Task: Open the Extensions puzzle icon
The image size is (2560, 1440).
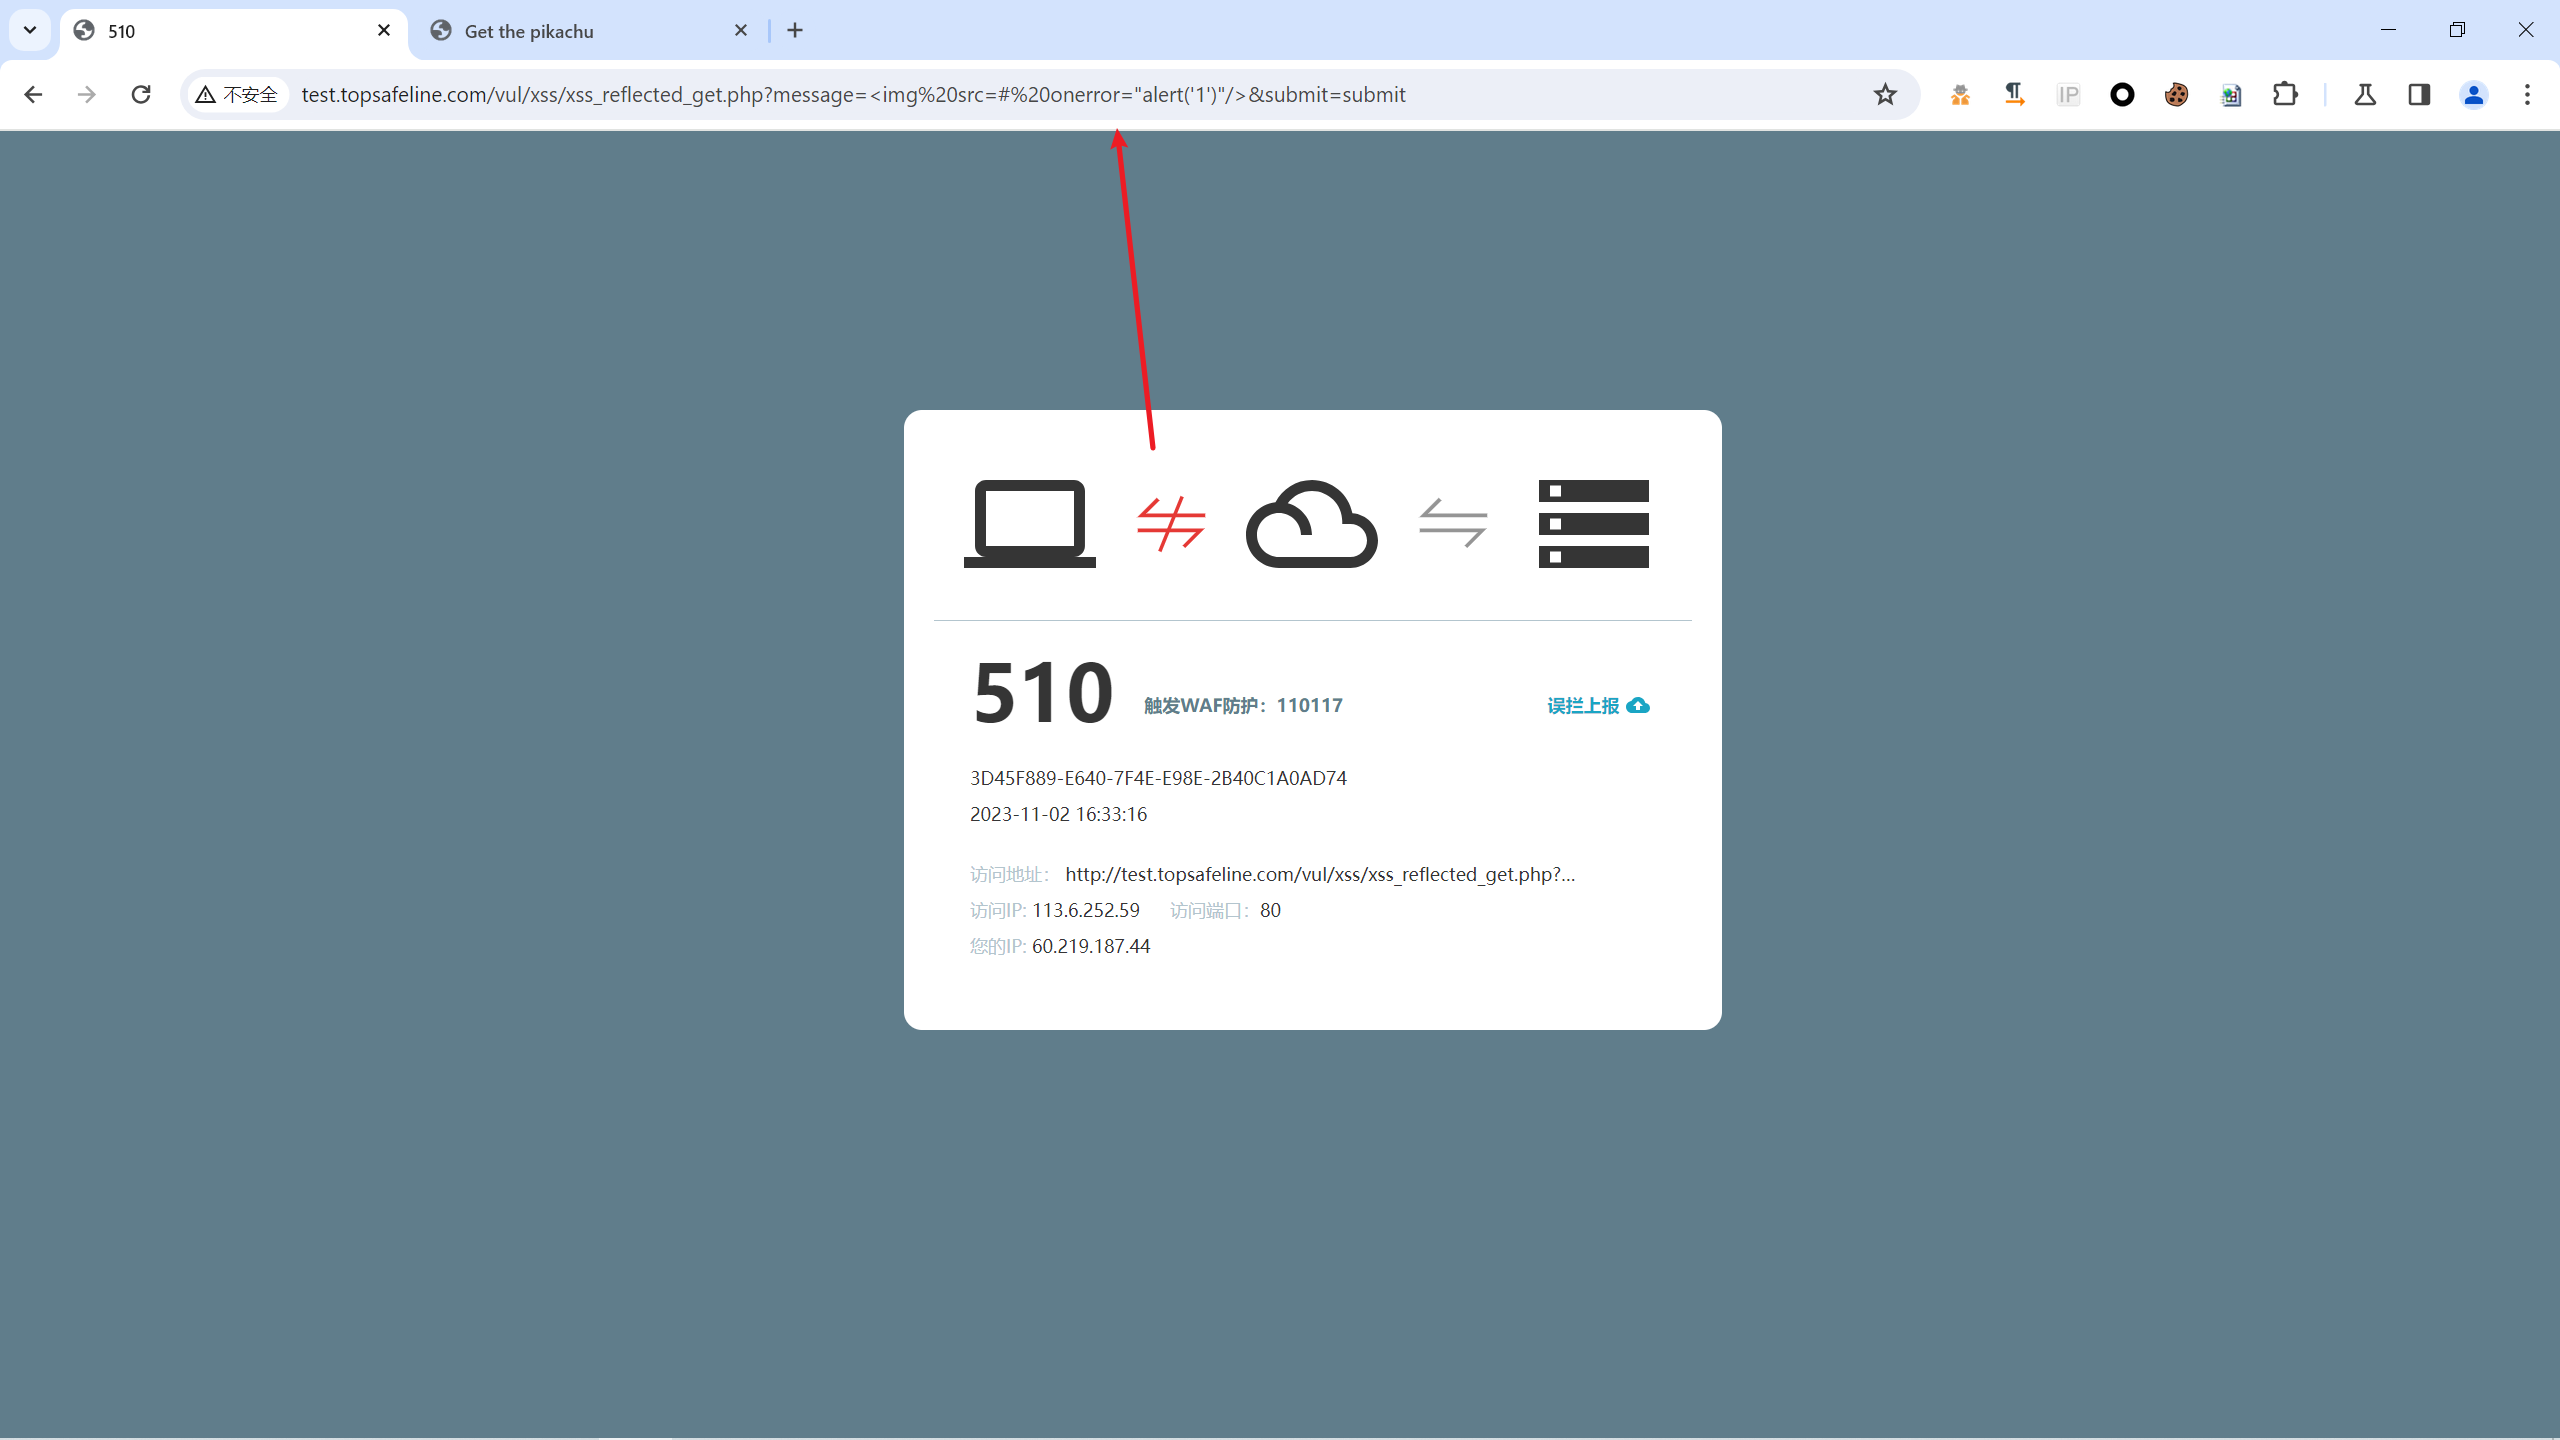Action: click(x=2285, y=94)
